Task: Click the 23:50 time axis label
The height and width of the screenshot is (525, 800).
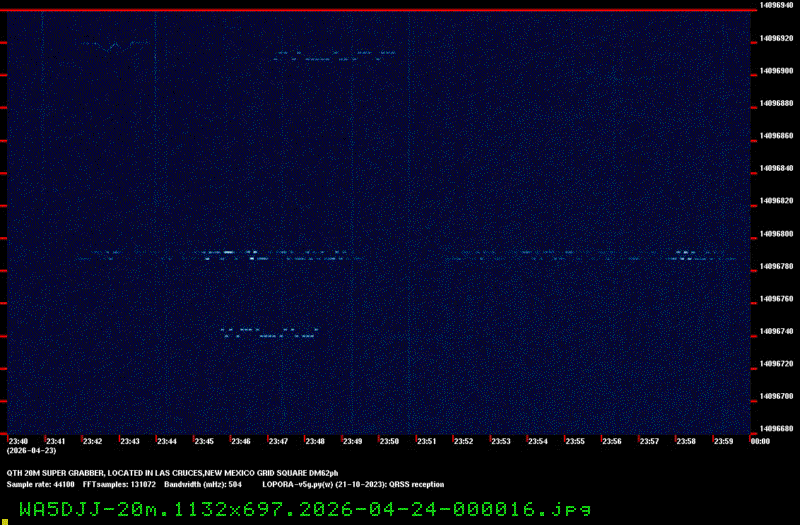Action: point(388,441)
